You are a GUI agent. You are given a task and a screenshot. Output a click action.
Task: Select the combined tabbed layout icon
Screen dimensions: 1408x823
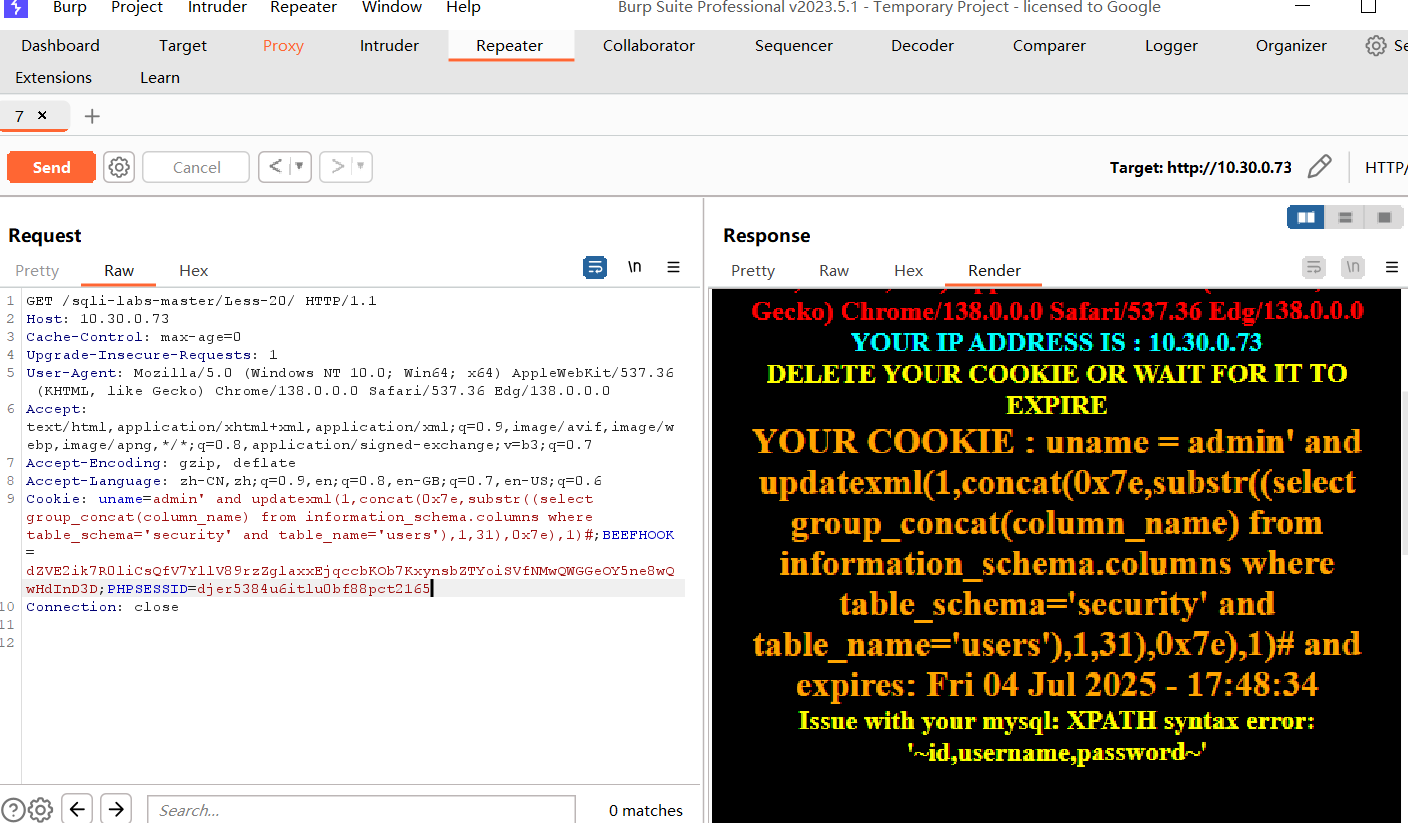point(1384,217)
